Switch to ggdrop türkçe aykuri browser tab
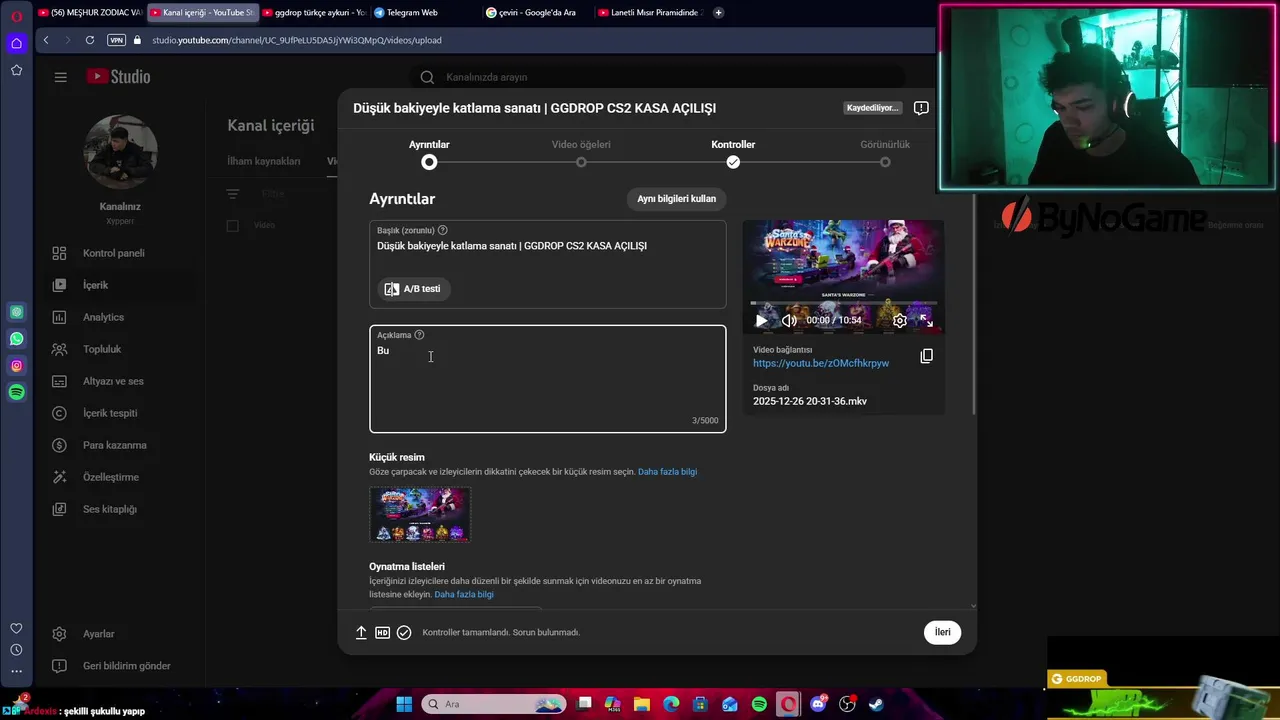This screenshot has height=720, width=1280. 313,13
